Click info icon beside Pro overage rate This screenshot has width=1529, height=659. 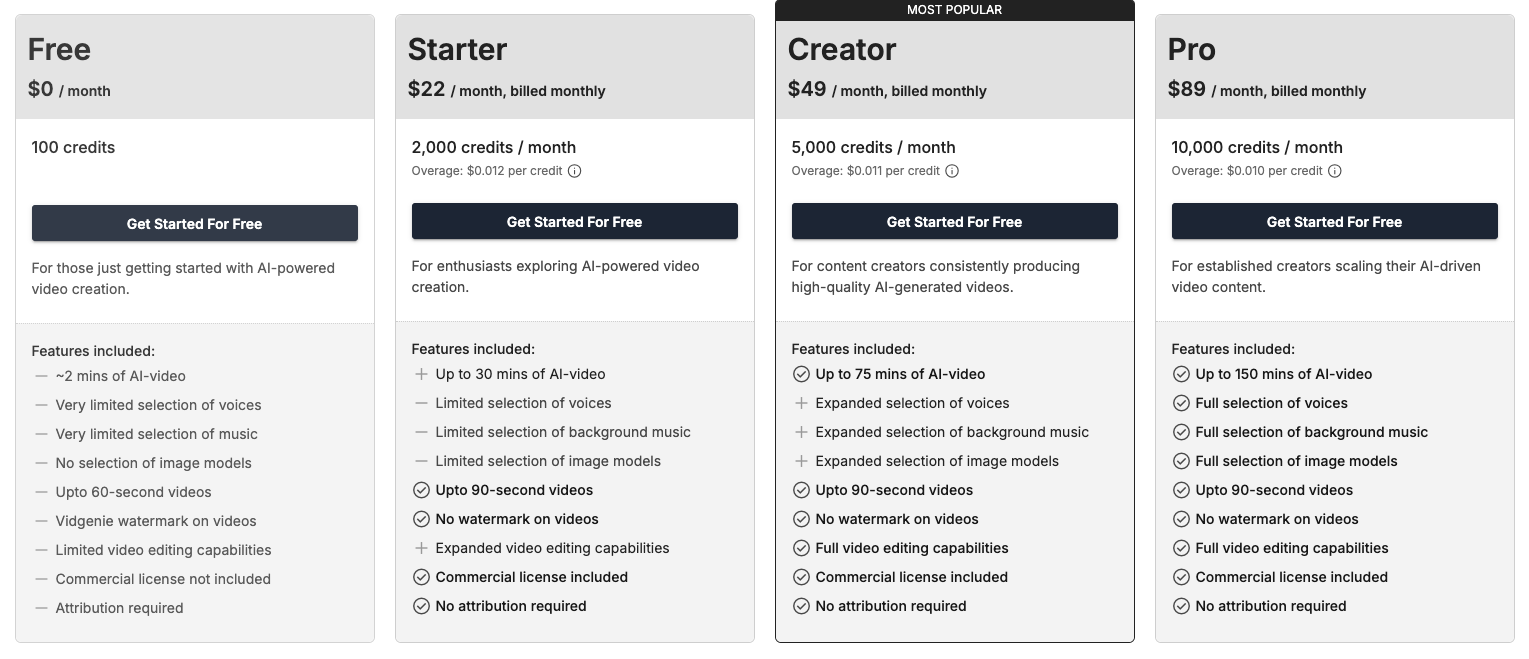1335,171
